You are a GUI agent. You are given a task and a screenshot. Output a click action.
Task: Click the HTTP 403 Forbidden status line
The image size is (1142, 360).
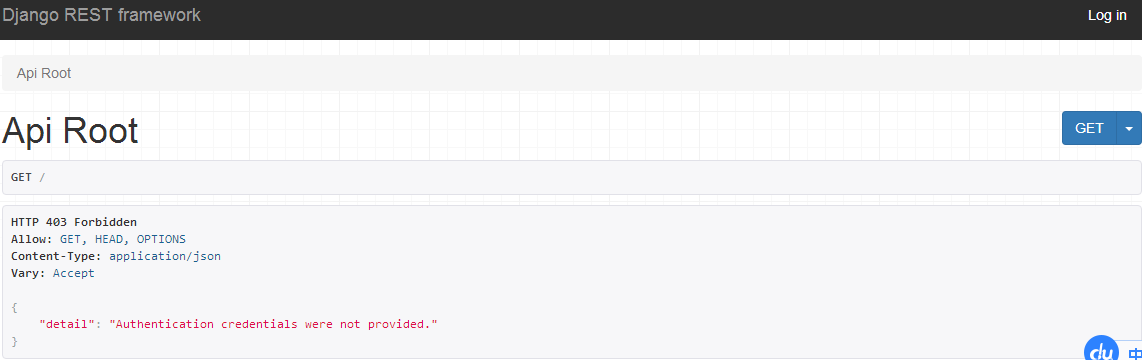point(74,222)
